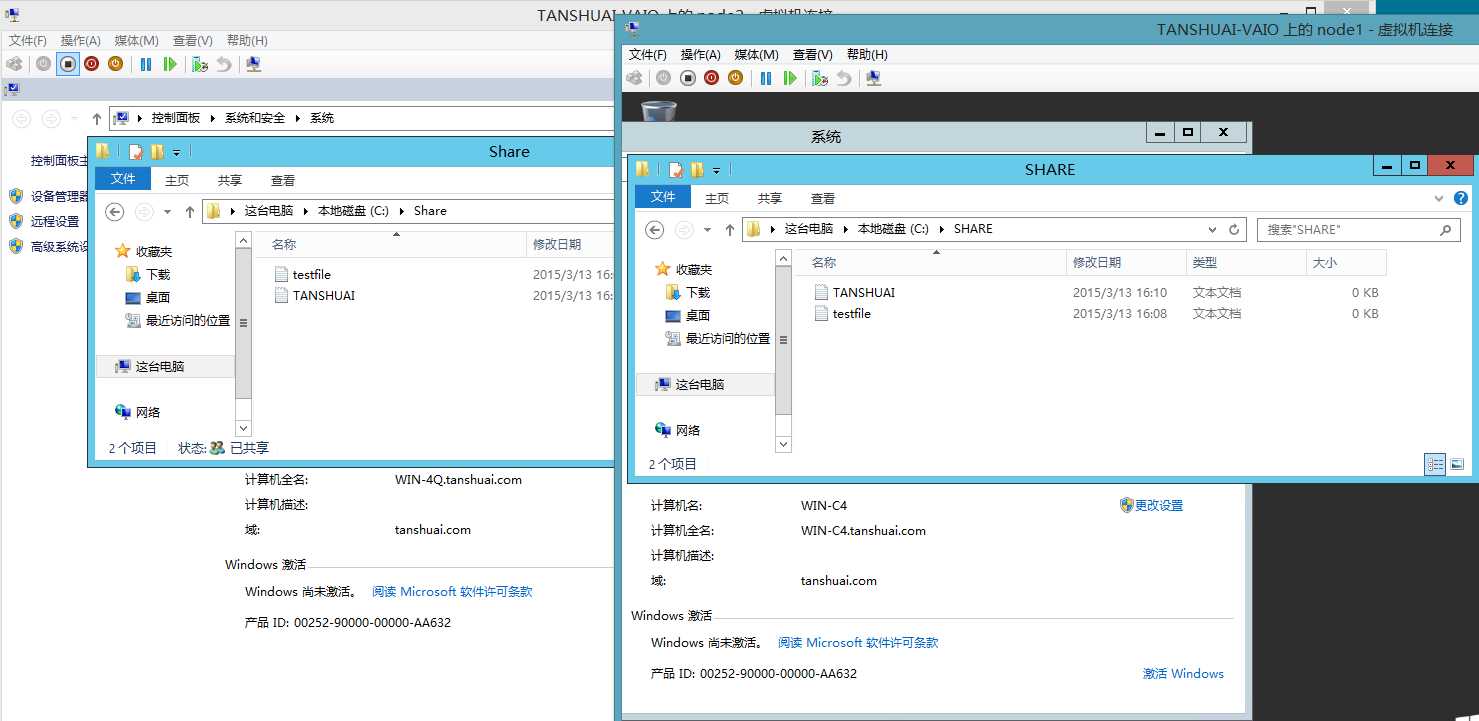Open 文件(F) menu in left VM window
Screen dimensions: 1479x721
coord(28,41)
